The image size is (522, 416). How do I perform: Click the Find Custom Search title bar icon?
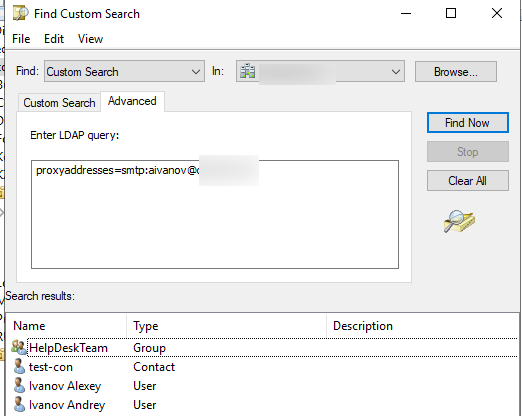(21, 13)
